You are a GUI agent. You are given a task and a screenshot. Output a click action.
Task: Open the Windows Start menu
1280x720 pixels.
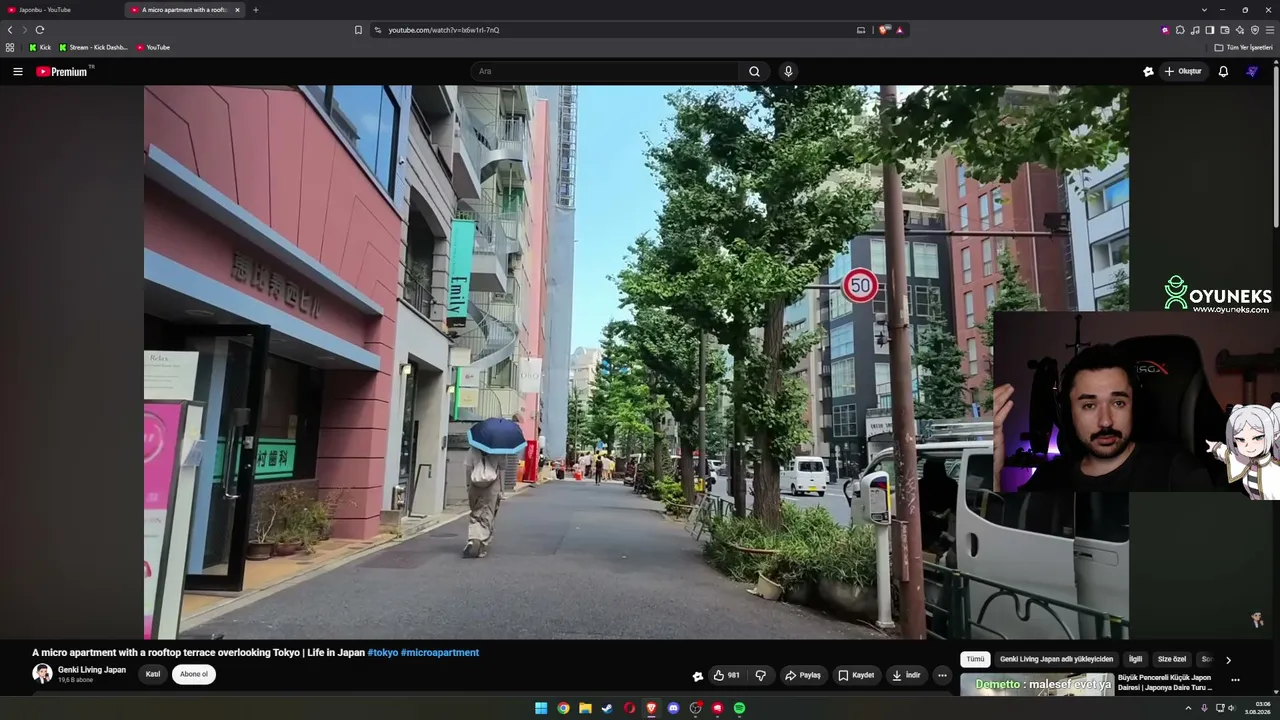(541, 708)
